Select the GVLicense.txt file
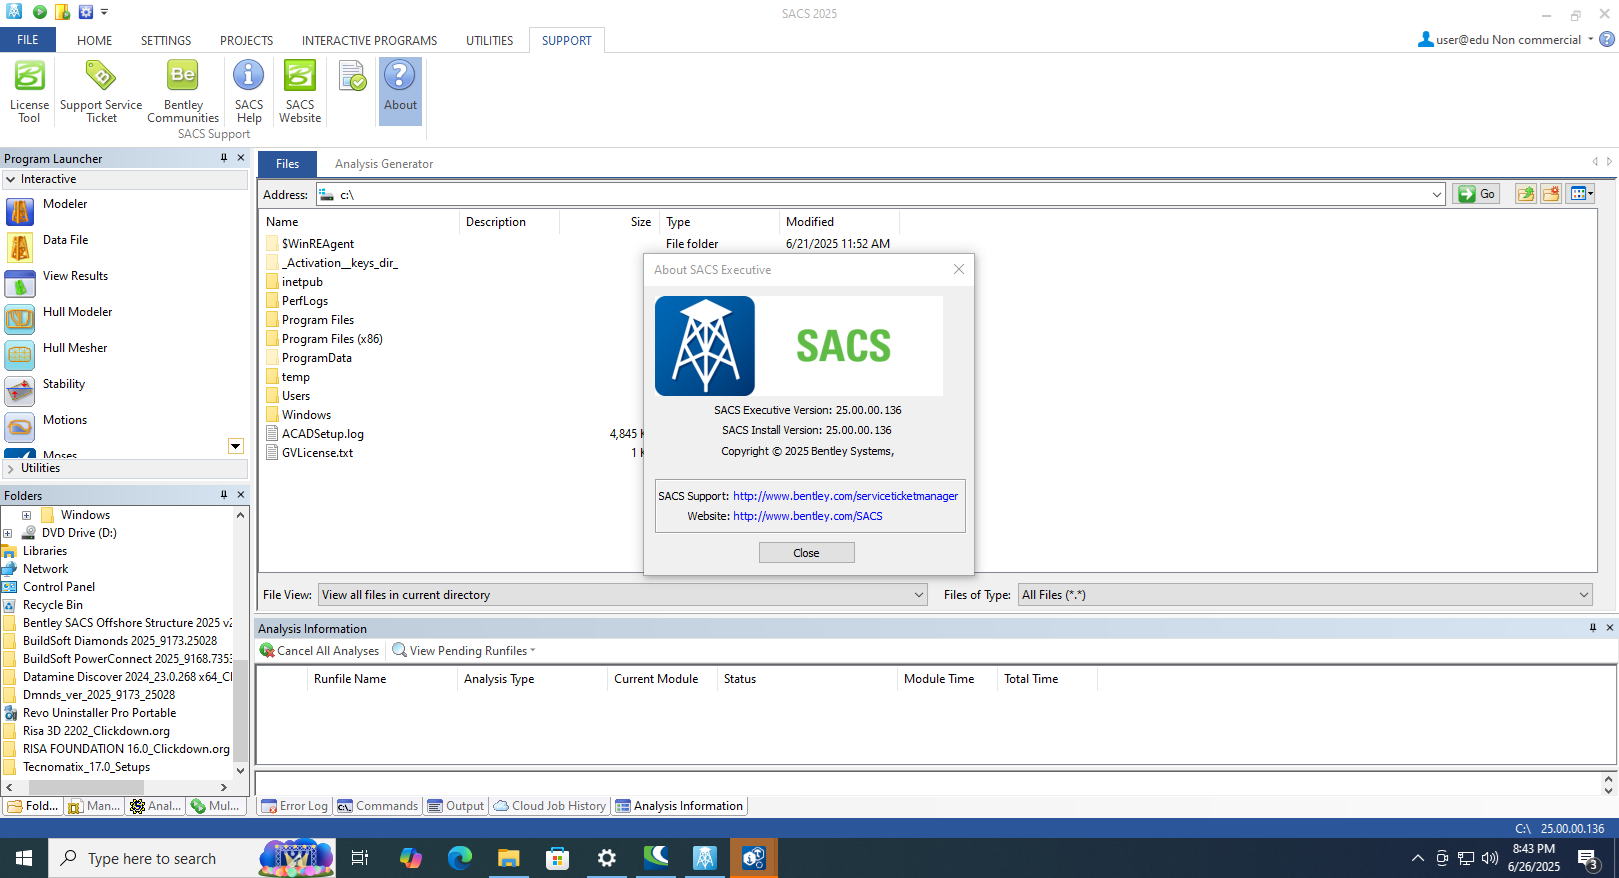 tap(317, 453)
